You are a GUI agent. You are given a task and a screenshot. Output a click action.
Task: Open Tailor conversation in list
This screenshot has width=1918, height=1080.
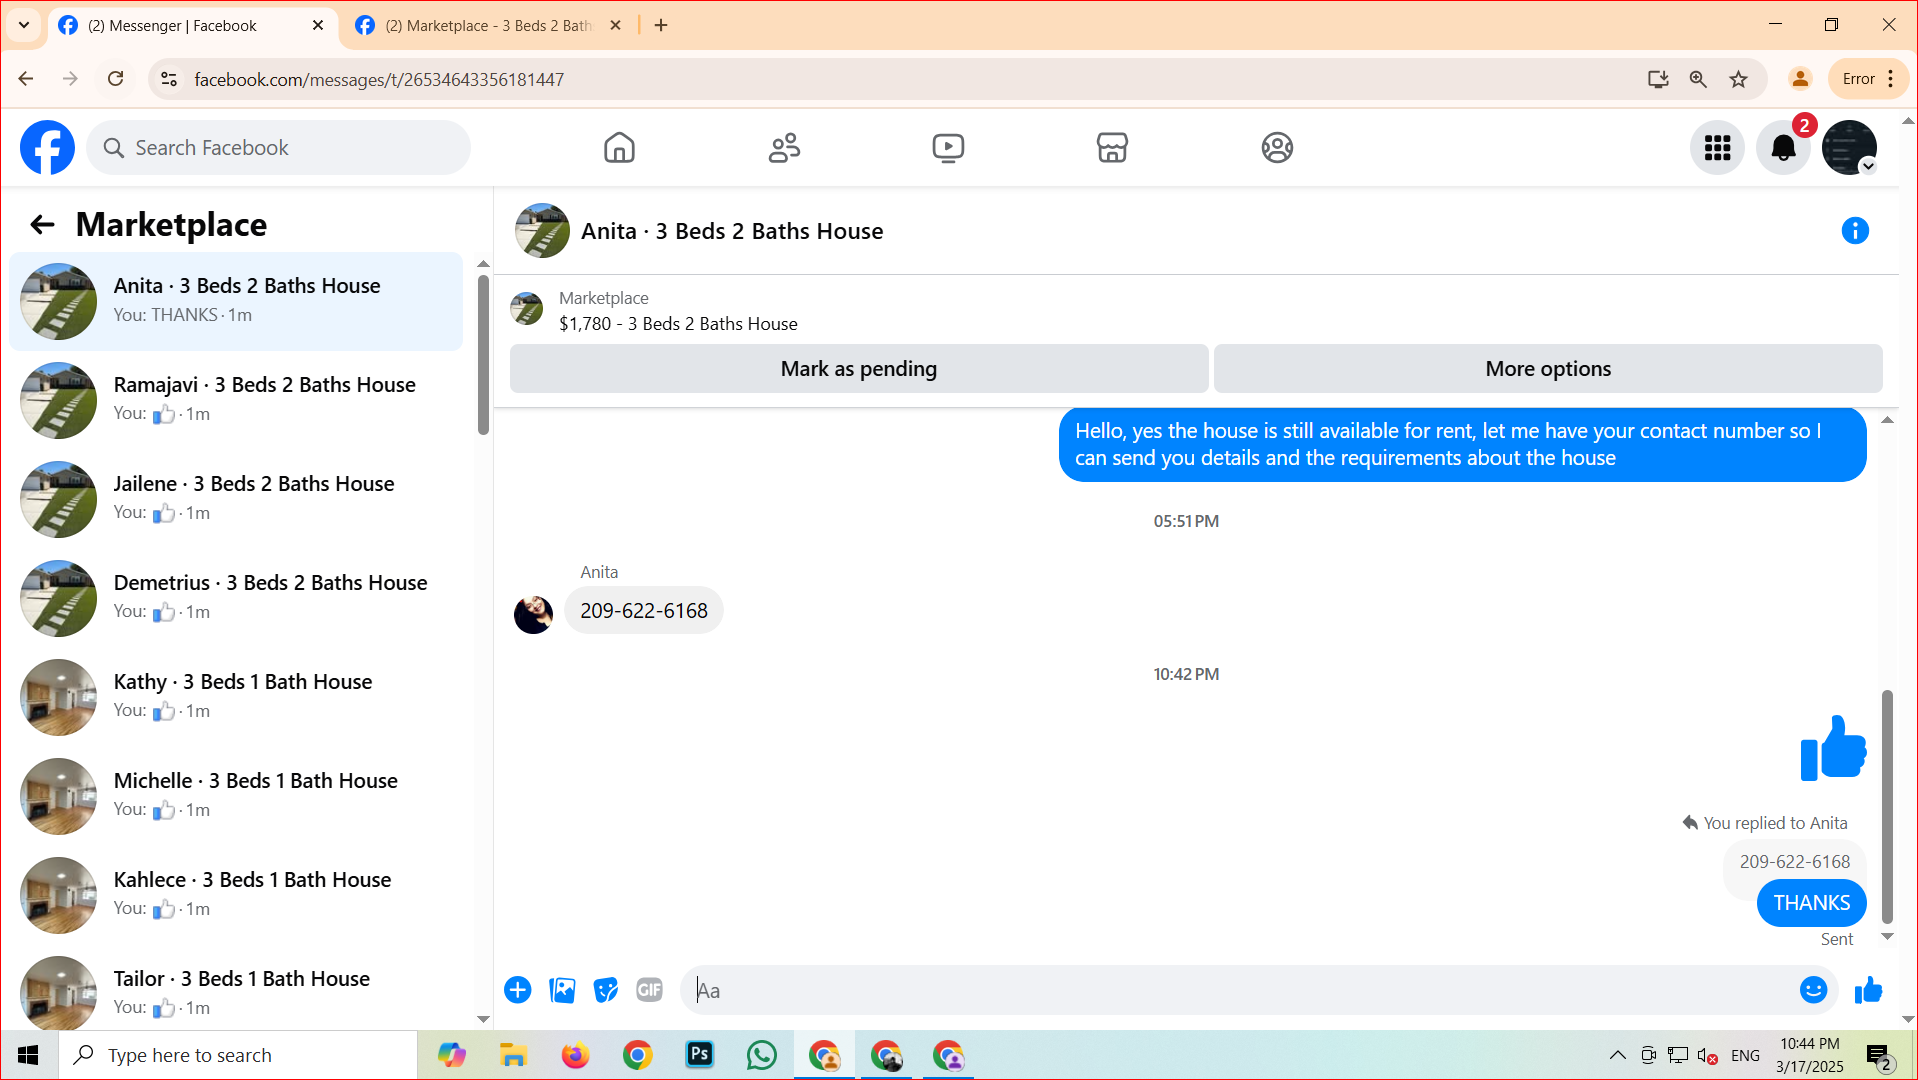pyautogui.click(x=236, y=990)
